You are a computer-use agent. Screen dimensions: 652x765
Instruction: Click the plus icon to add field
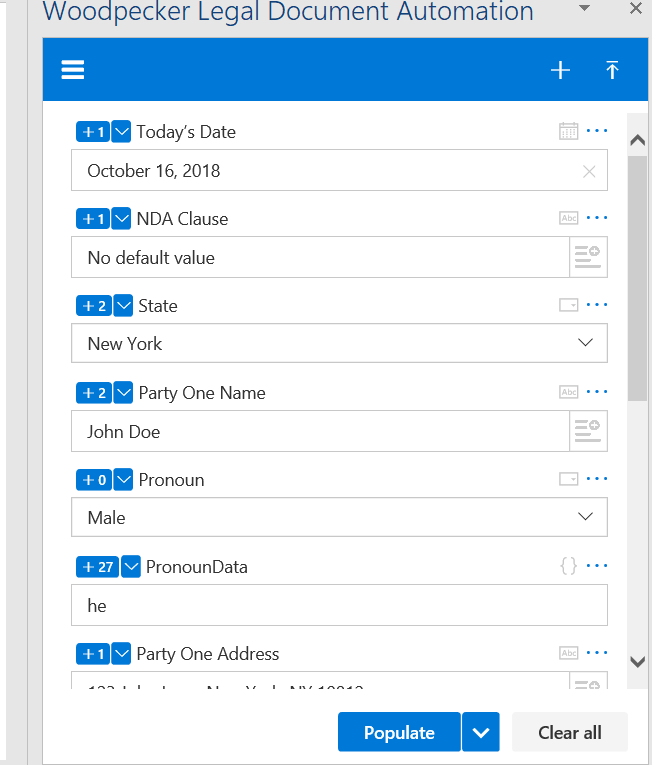(x=560, y=70)
